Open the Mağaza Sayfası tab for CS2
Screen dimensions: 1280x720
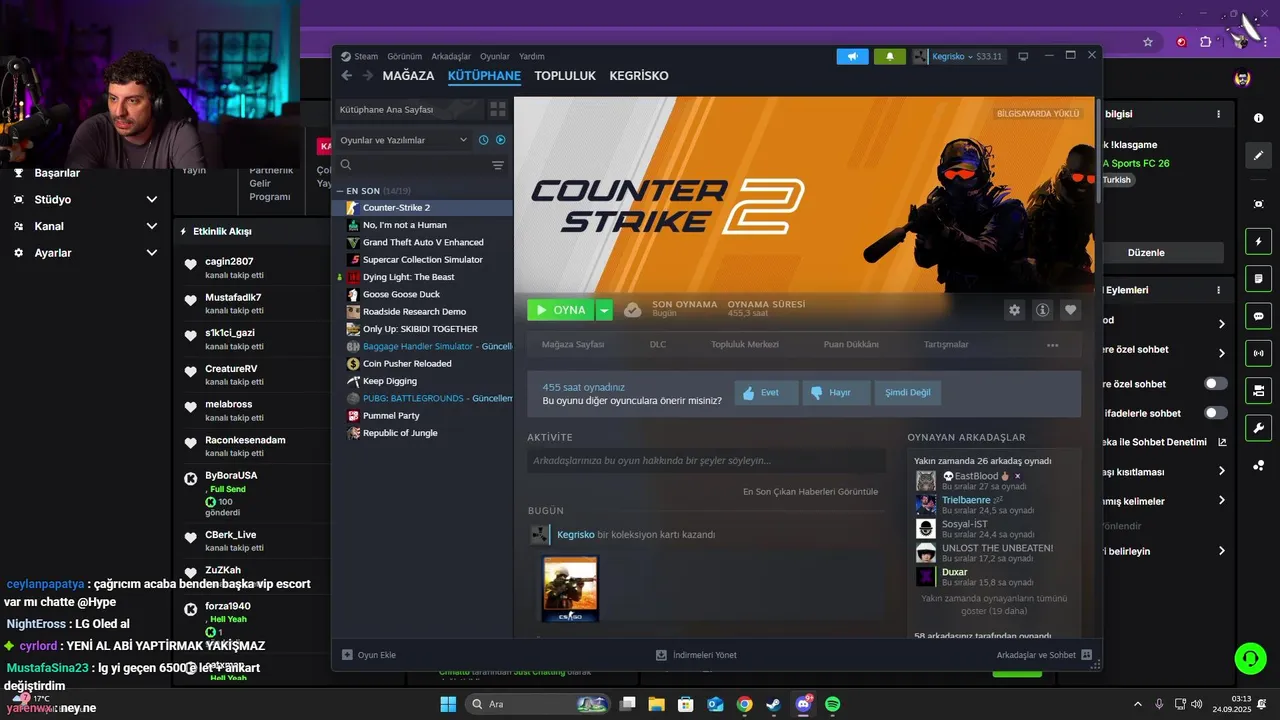573,344
